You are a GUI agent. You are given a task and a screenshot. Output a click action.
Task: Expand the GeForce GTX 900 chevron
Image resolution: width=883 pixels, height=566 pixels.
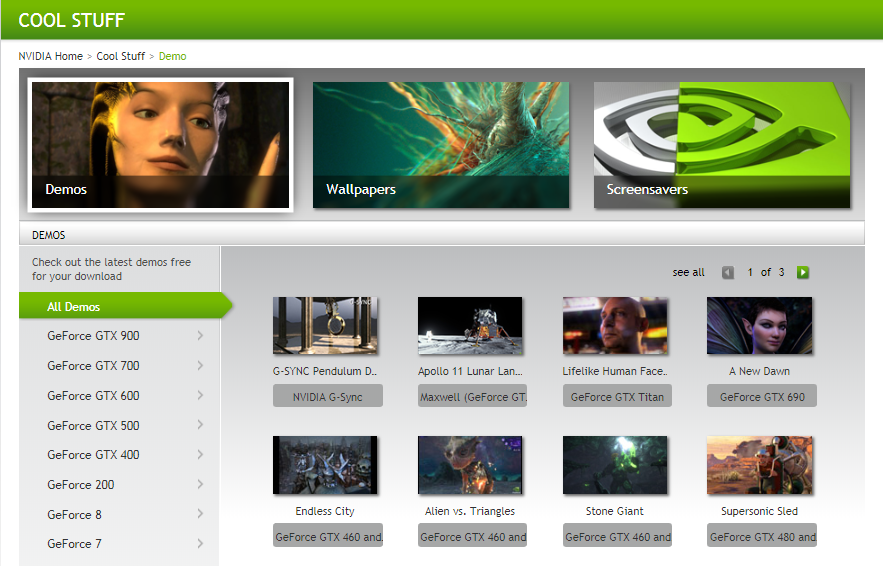click(200, 336)
